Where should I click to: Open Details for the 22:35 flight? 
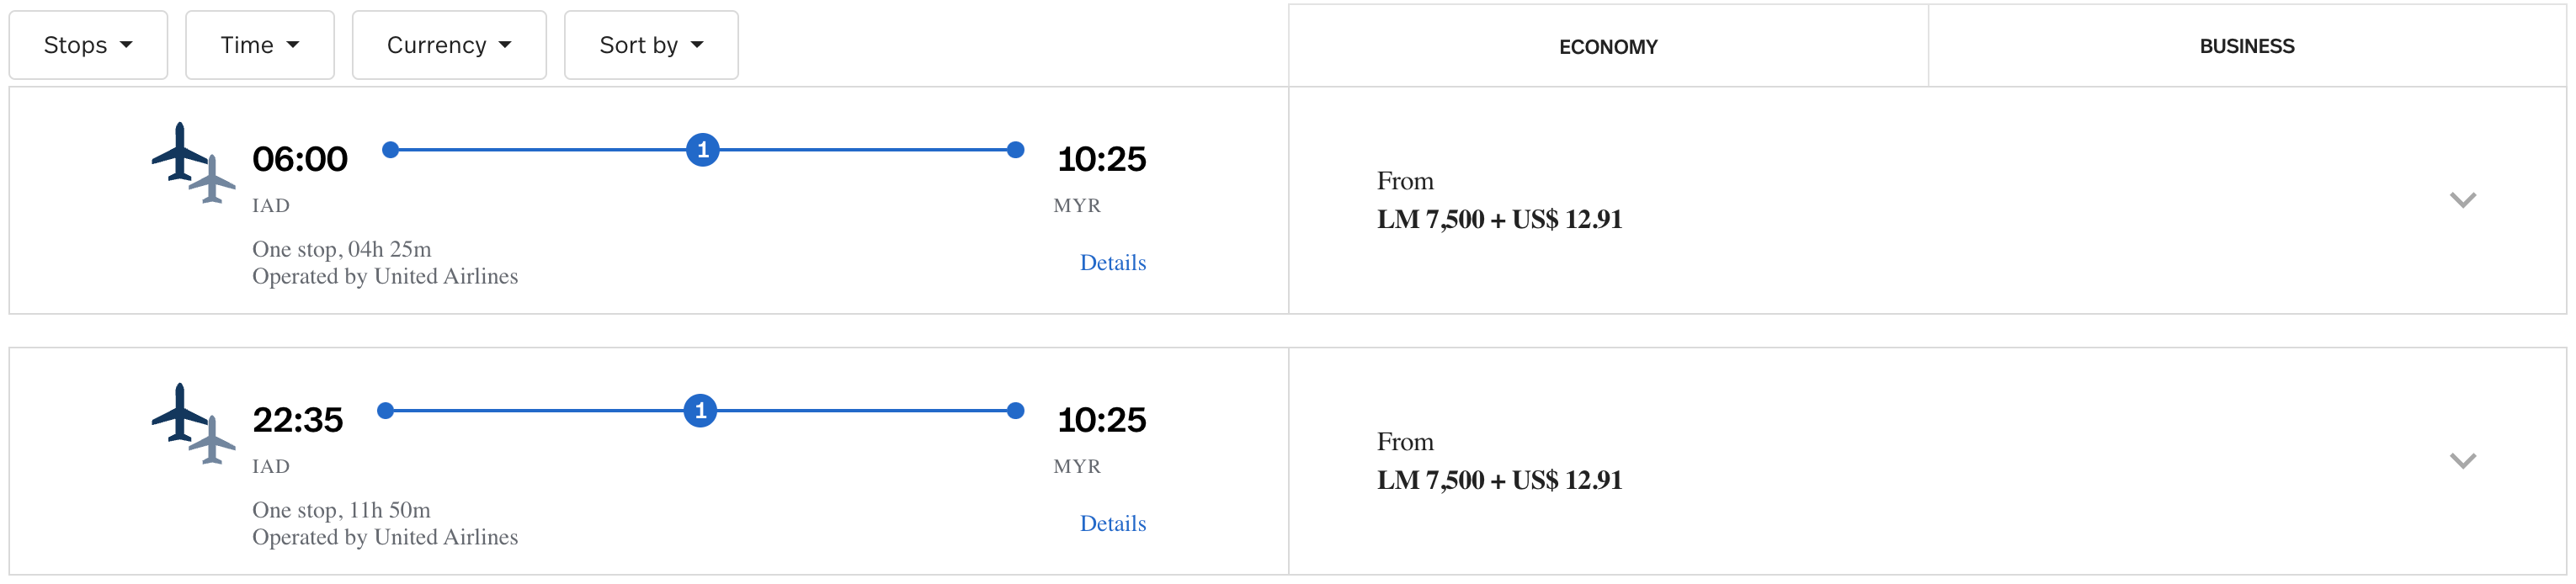click(1112, 523)
